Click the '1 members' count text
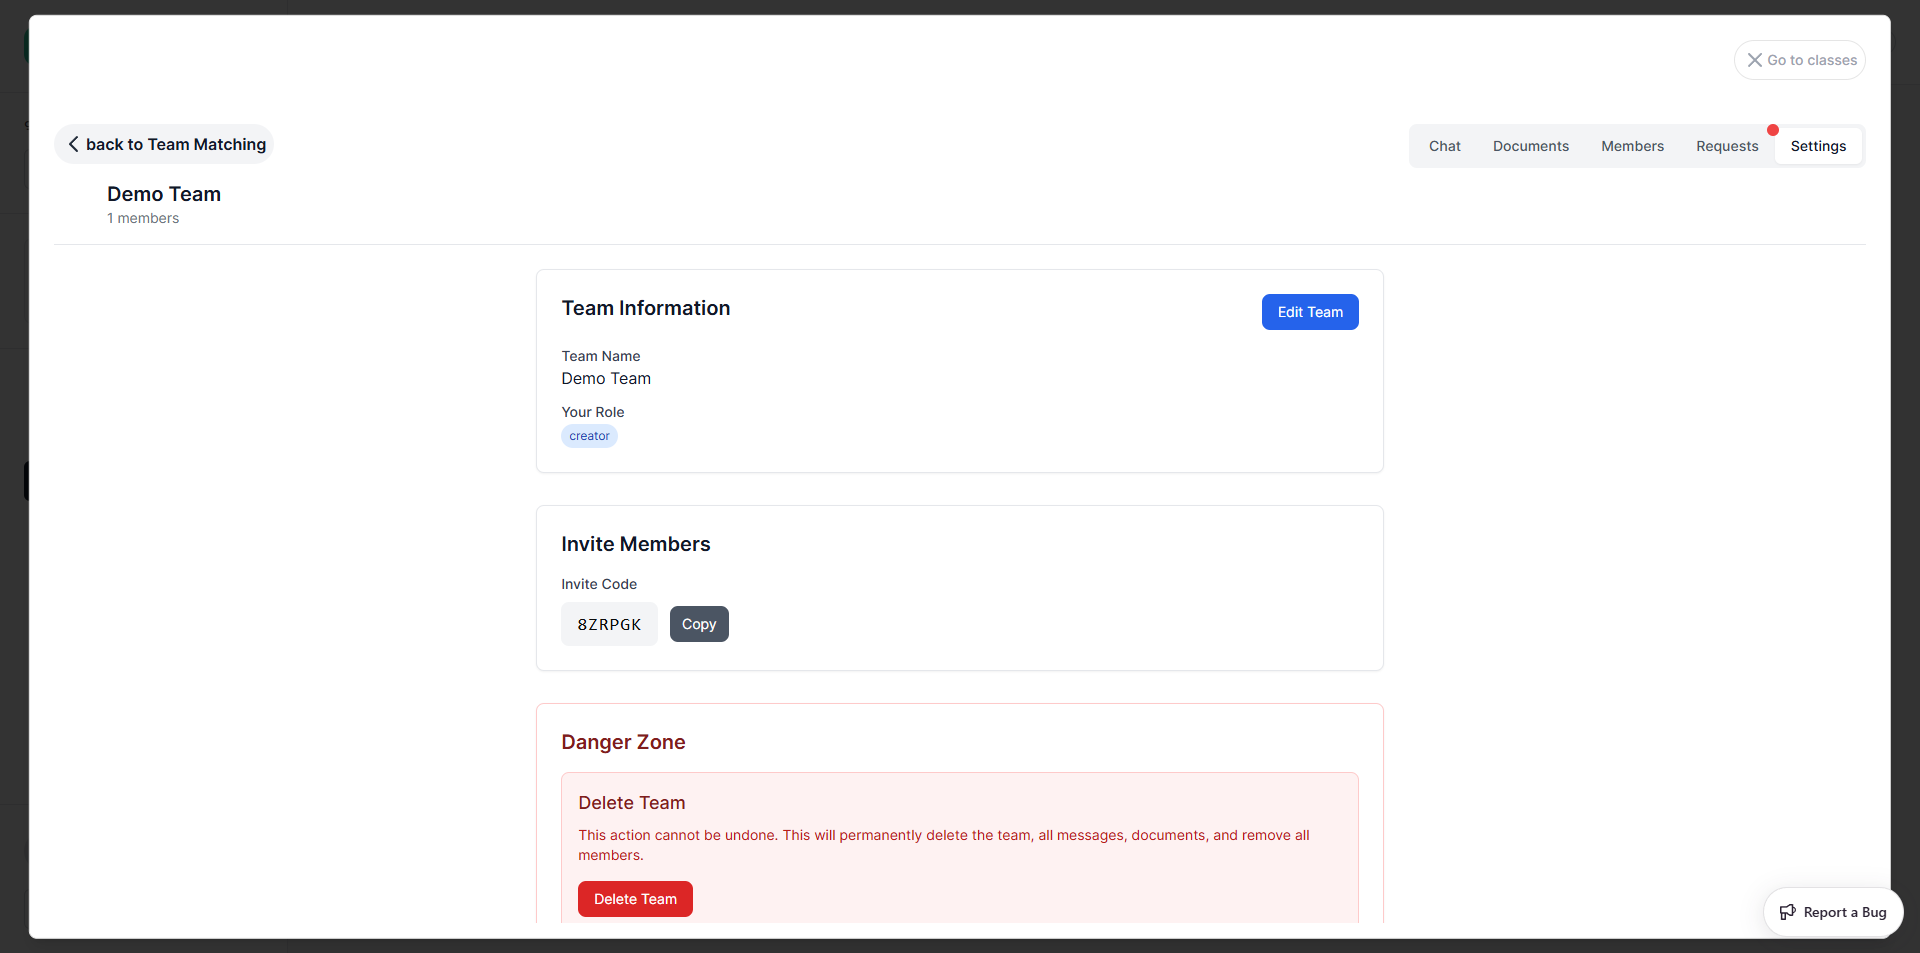 coord(143,218)
